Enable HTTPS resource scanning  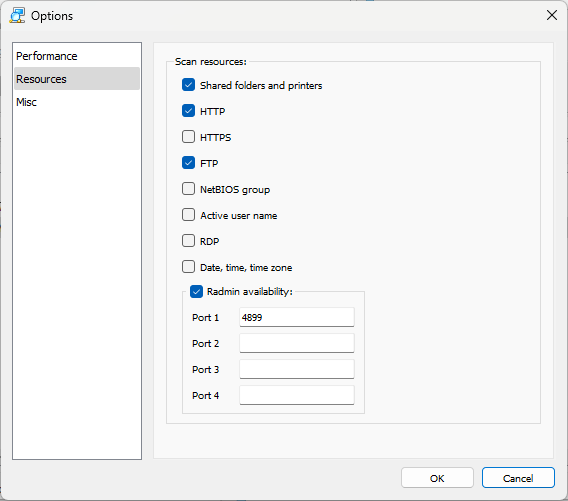(188, 137)
